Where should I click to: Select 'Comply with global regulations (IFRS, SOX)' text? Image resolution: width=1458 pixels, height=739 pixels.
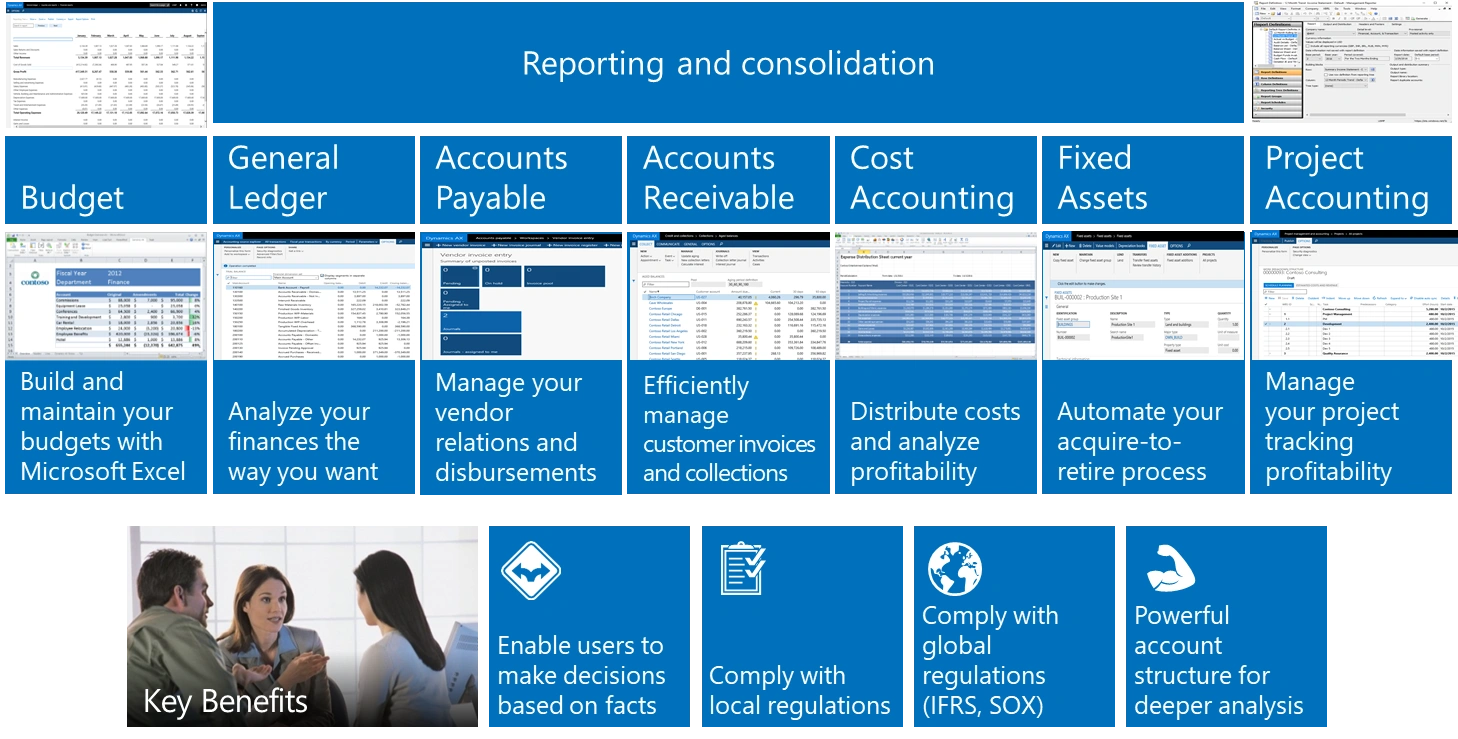[x=990, y=661]
